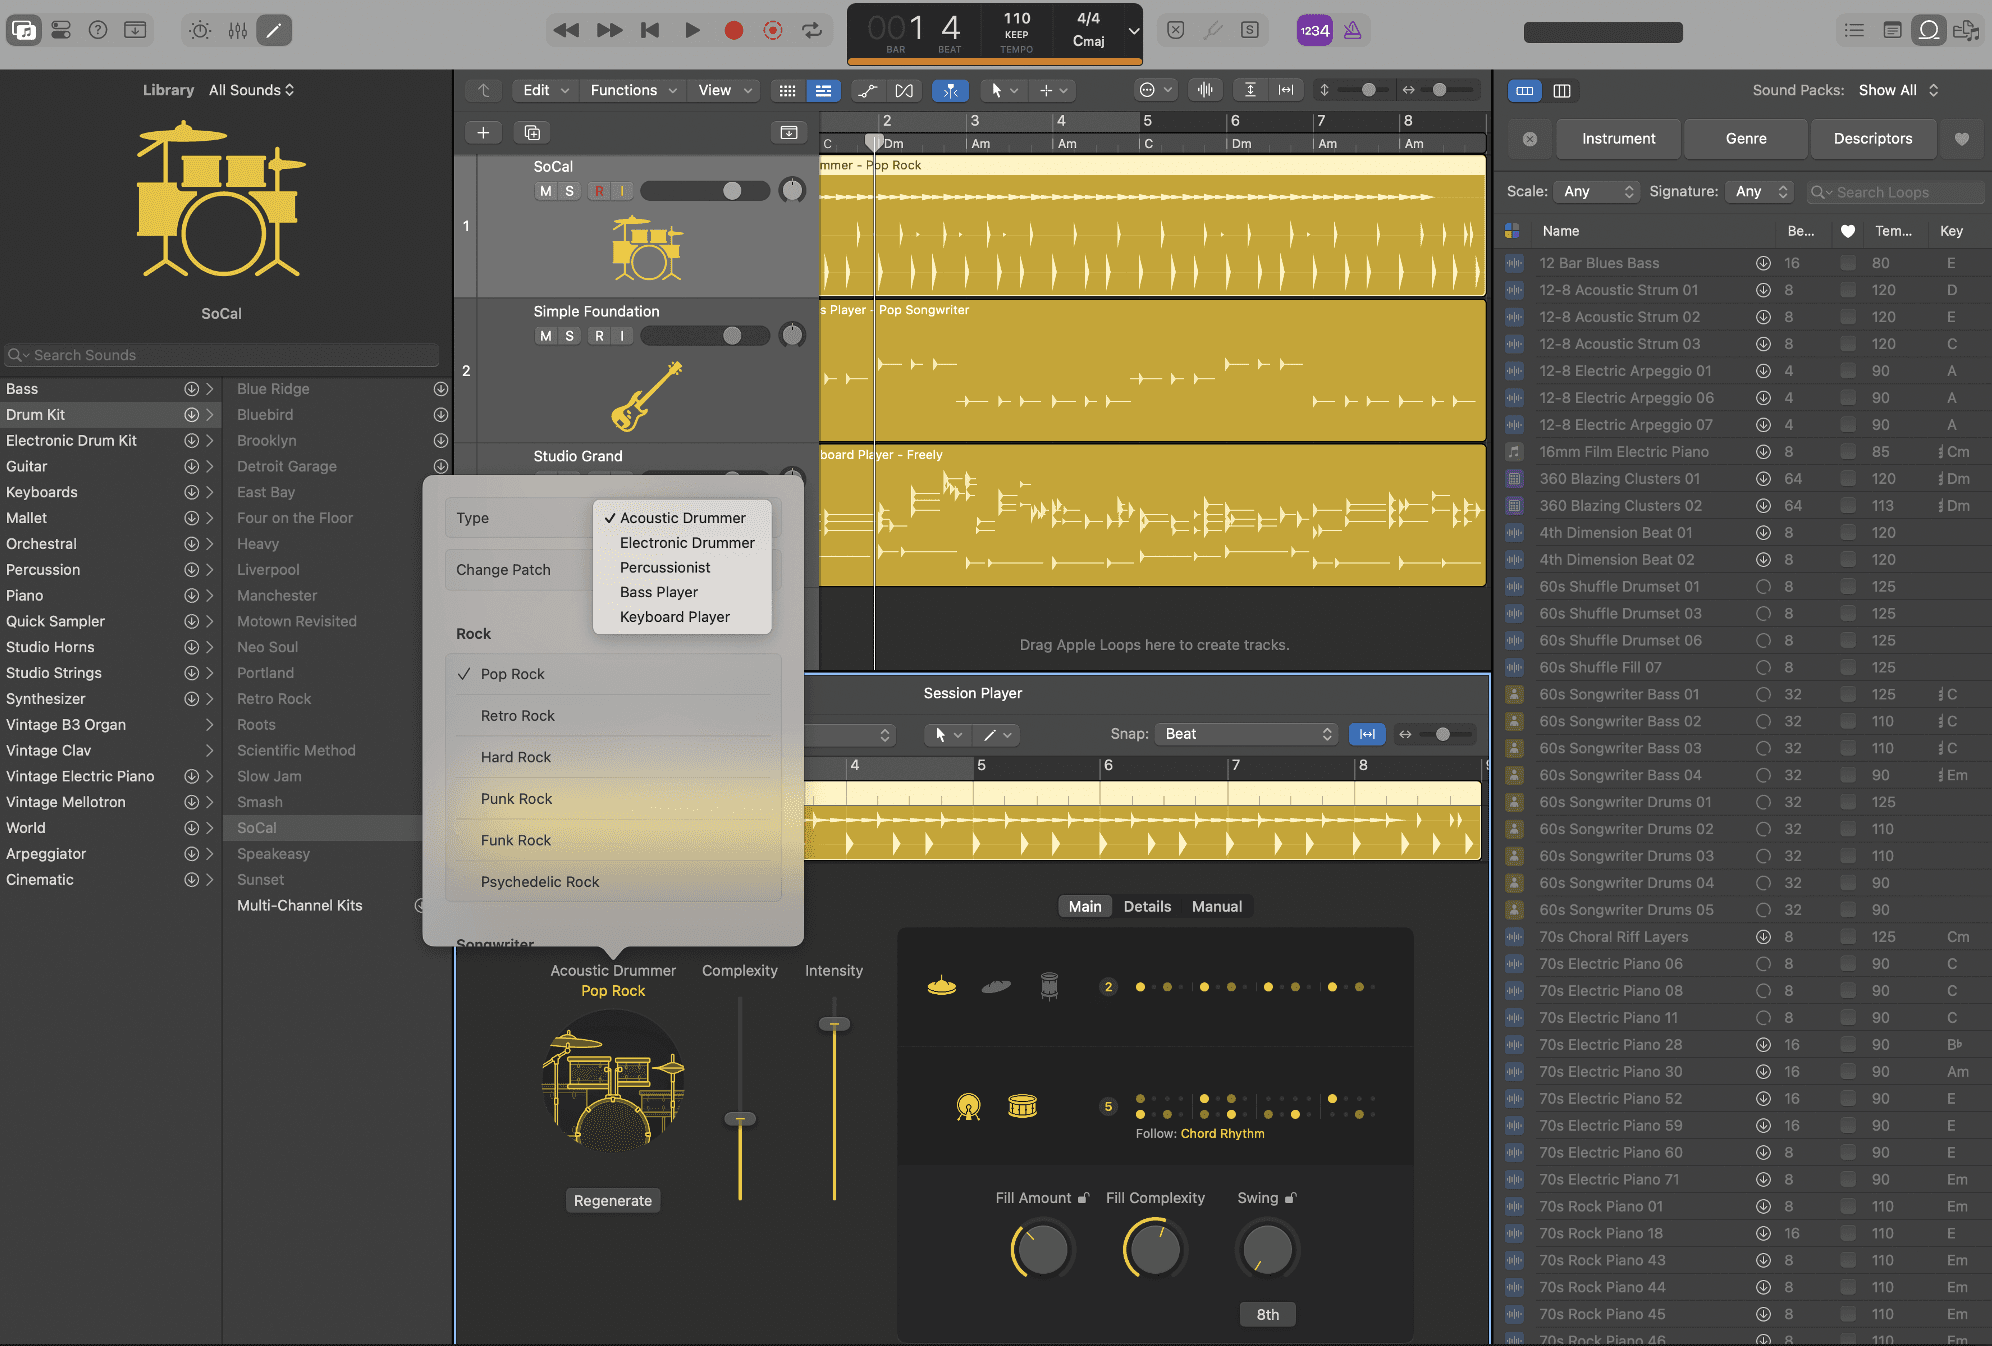Start playback with the Play button

tap(692, 30)
